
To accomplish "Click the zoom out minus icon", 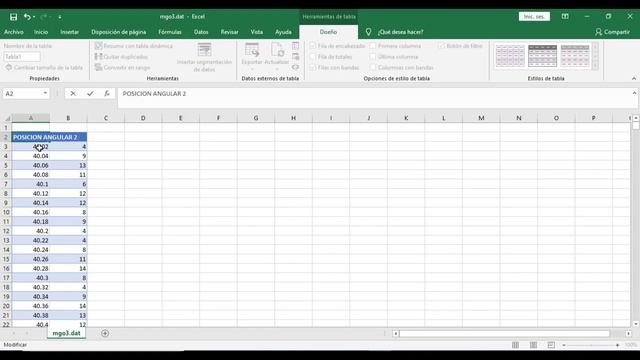I will [x=564, y=345].
